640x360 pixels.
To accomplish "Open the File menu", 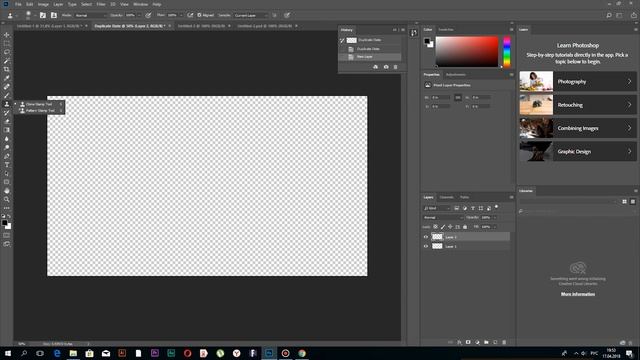I will click(18, 4).
